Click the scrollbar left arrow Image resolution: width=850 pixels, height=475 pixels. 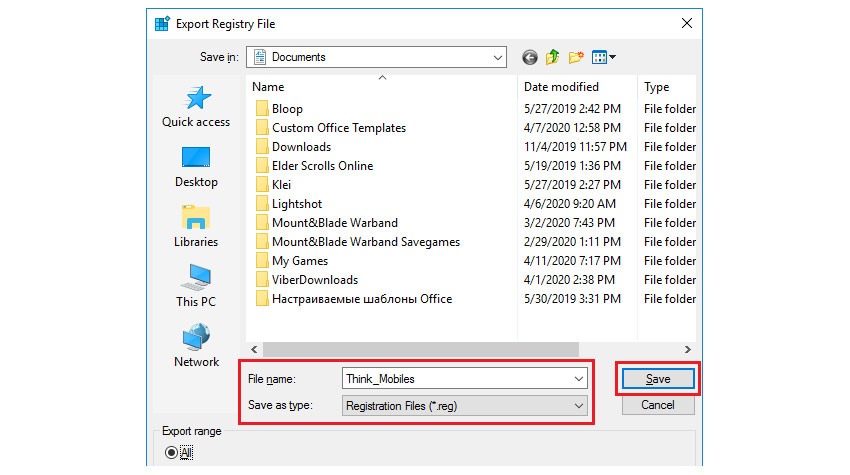(254, 350)
